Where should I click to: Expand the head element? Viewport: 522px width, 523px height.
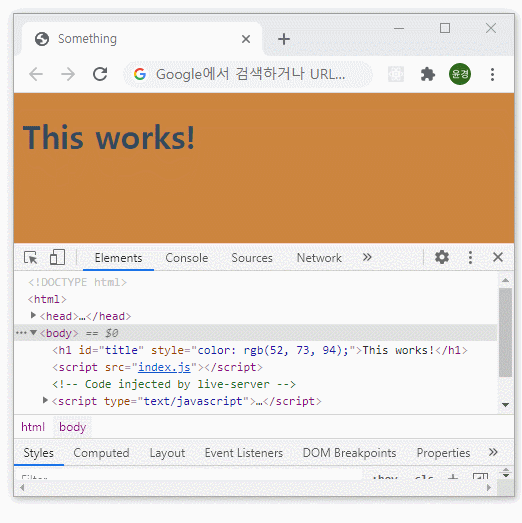[33, 315]
